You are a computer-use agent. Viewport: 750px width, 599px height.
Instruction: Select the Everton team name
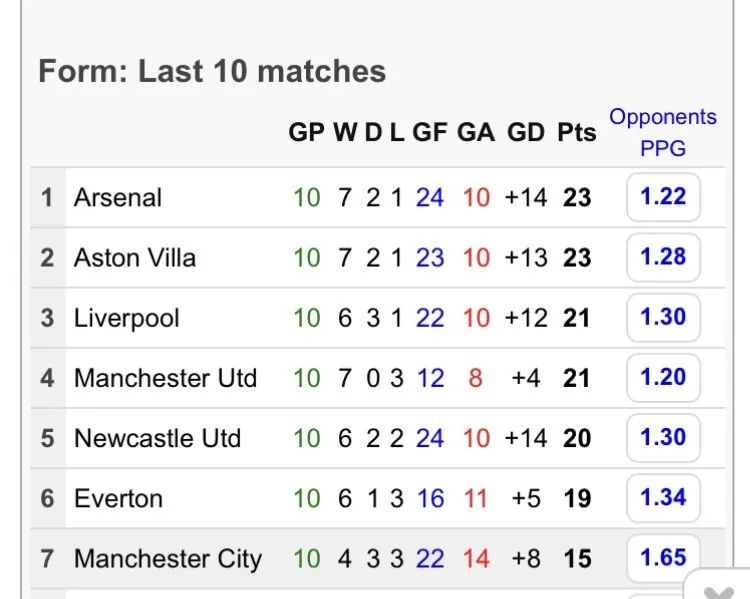(118, 498)
